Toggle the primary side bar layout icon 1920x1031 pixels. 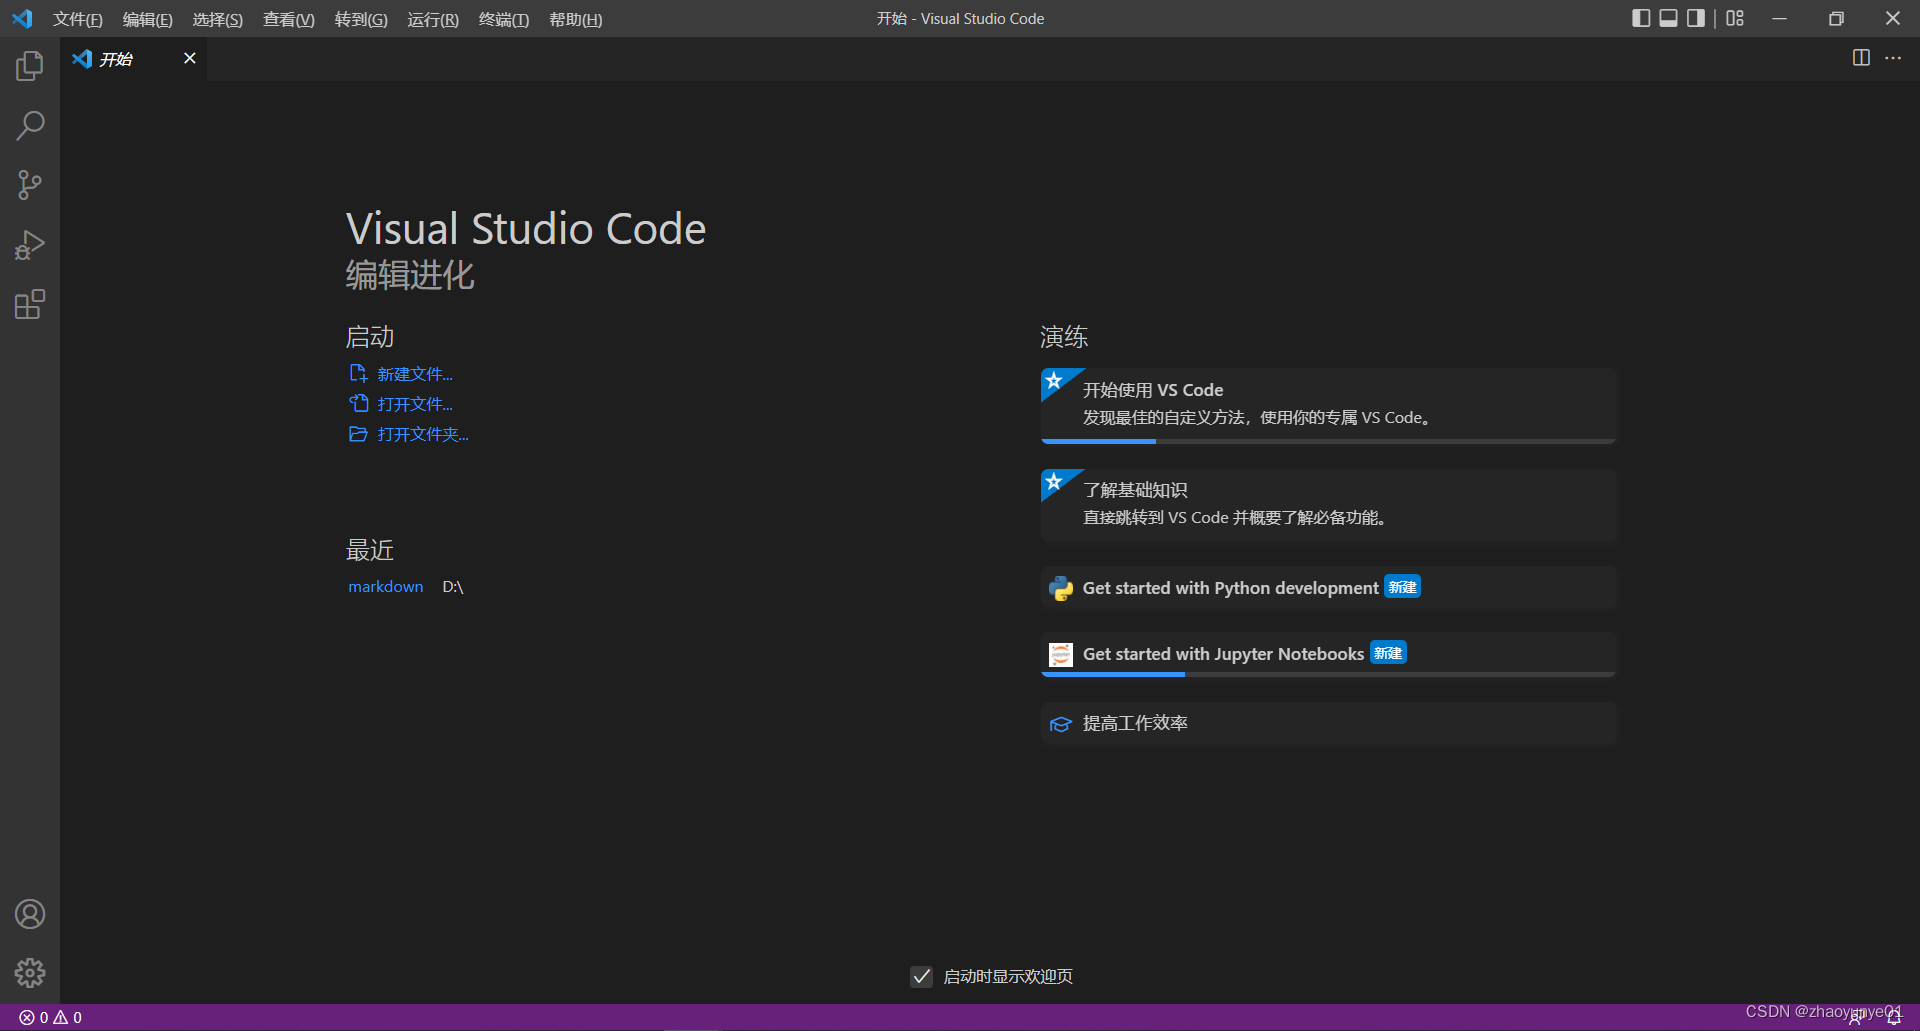[x=1641, y=18]
